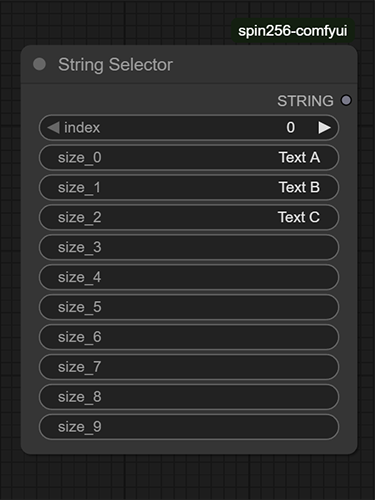Click the empty canvas grid below the node
Image resolution: width=375 pixels, height=500 pixels.
point(189,477)
